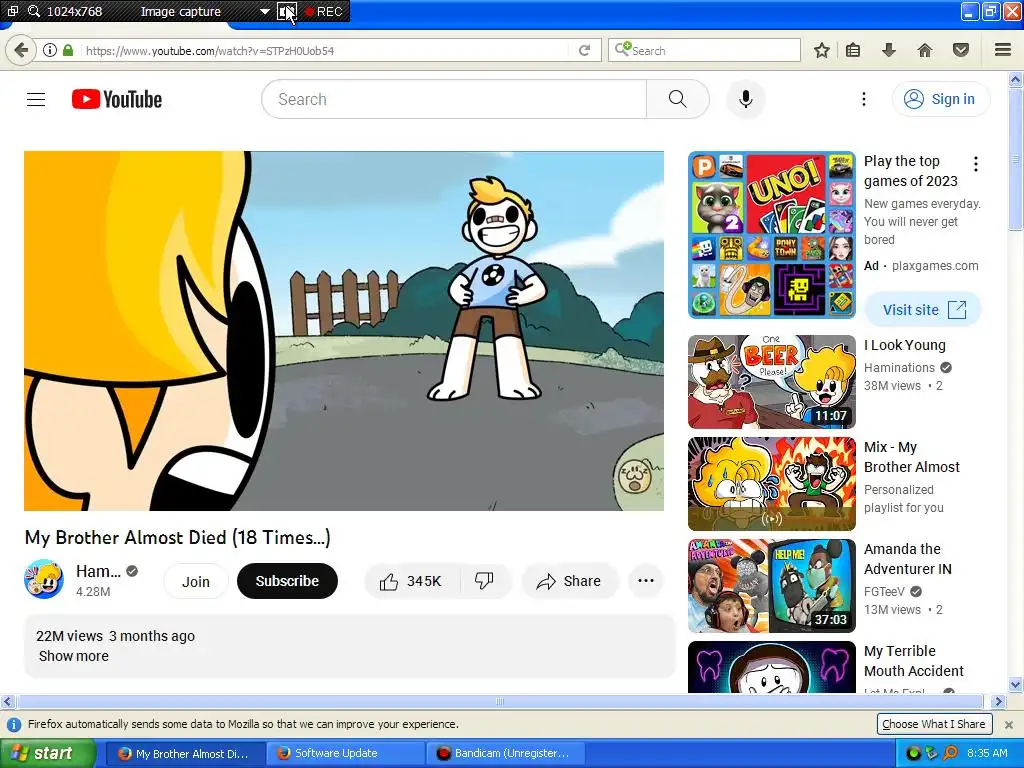Activate voice search microphone
Screen dimensions: 1024x768
click(x=746, y=99)
